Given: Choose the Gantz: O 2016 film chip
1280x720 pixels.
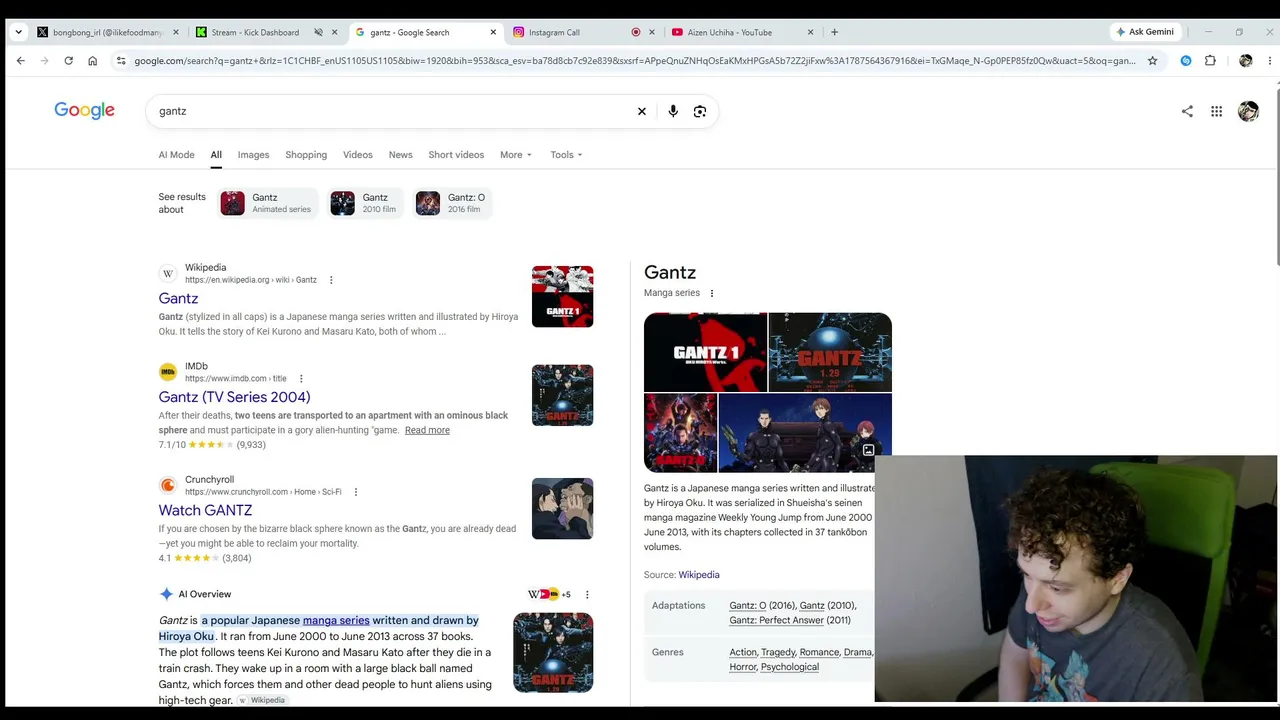Looking at the screenshot, I should [x=452, y=203].
